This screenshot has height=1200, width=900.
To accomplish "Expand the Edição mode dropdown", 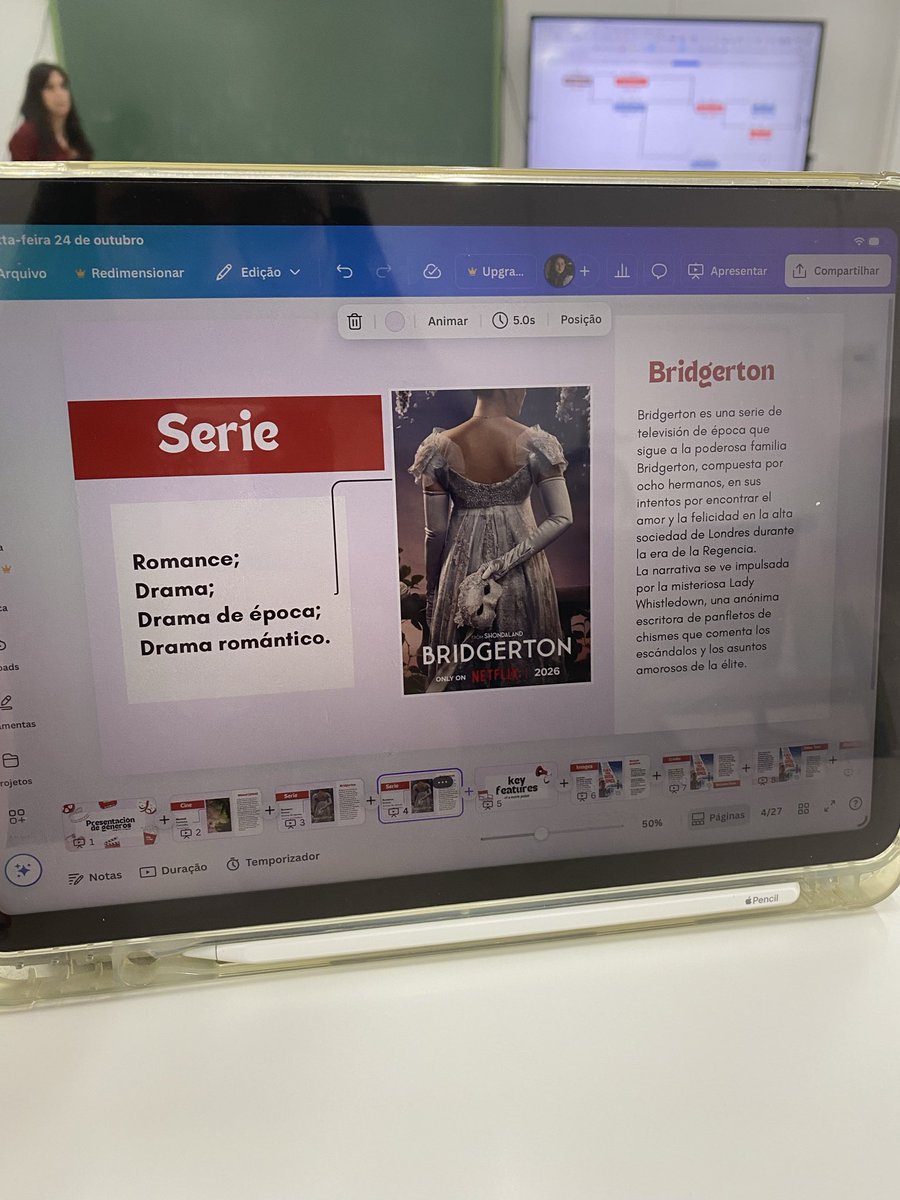I will (258, 272).
